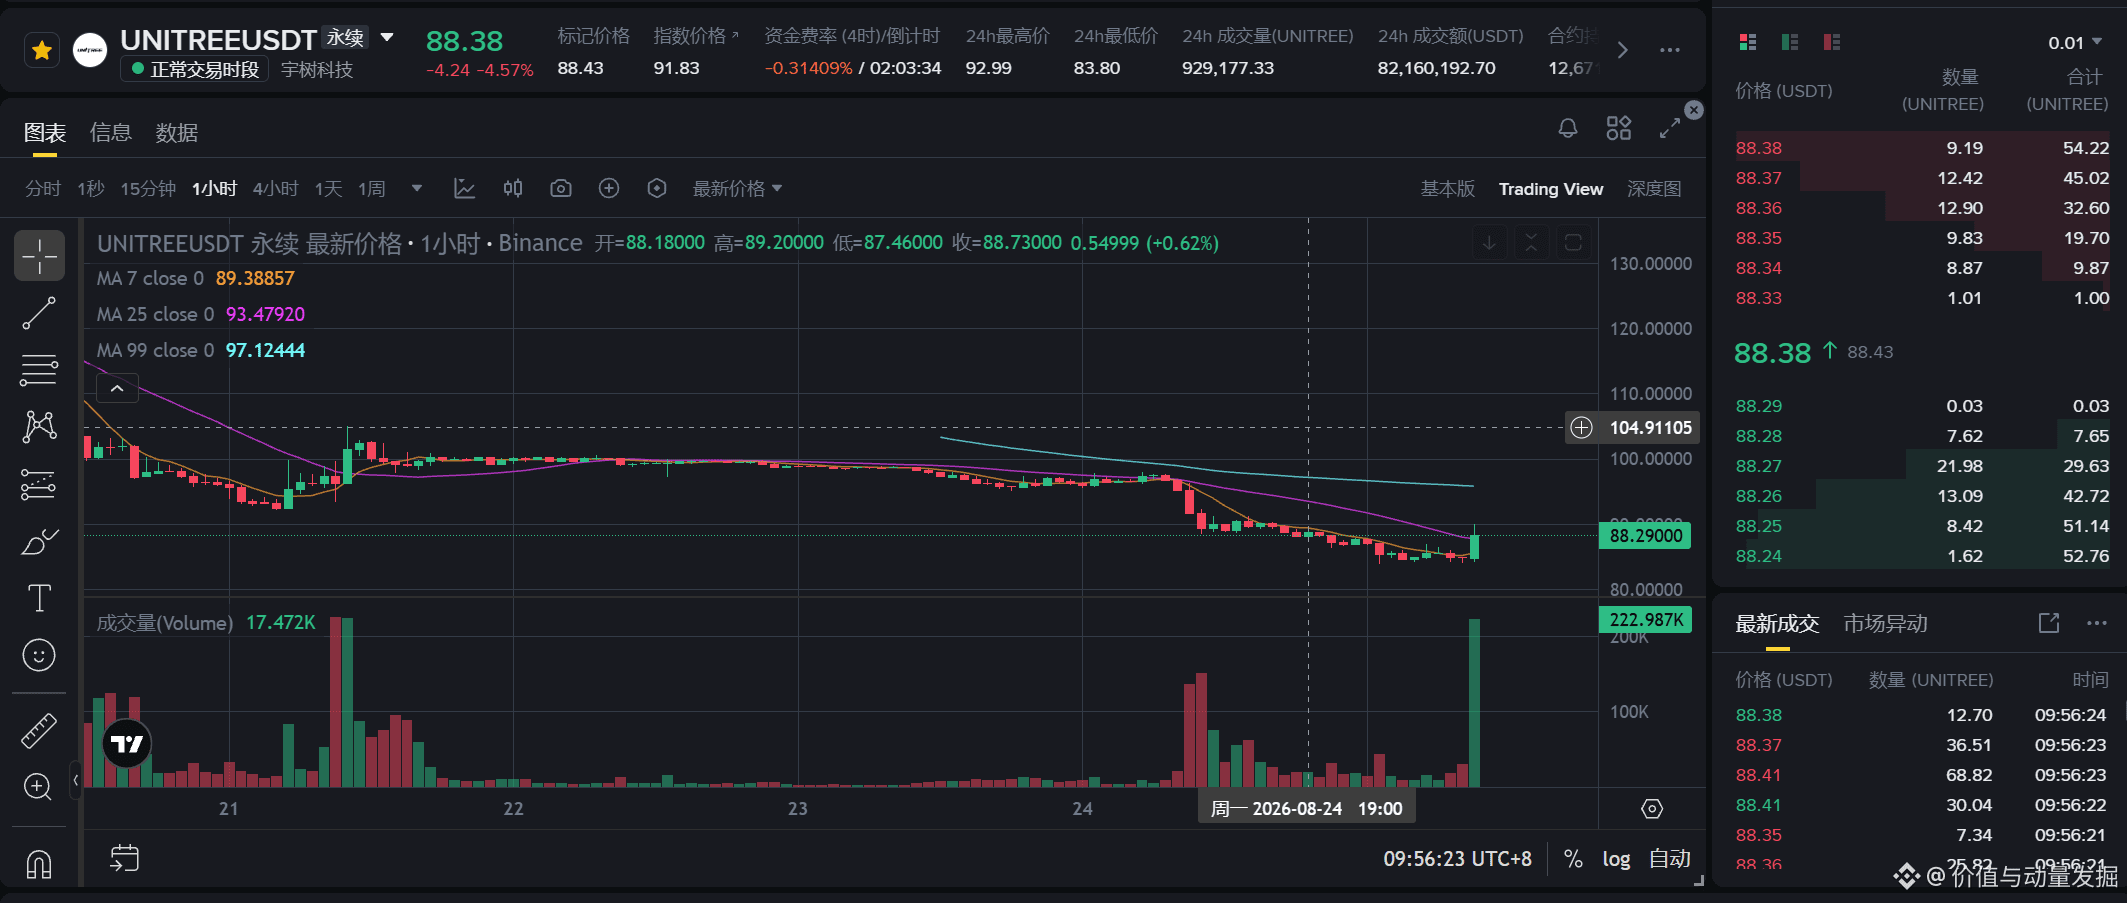Open the three-dot more menu in the ticker header
This screenshot has height=903, width=2127.
tap(1669, 50)
